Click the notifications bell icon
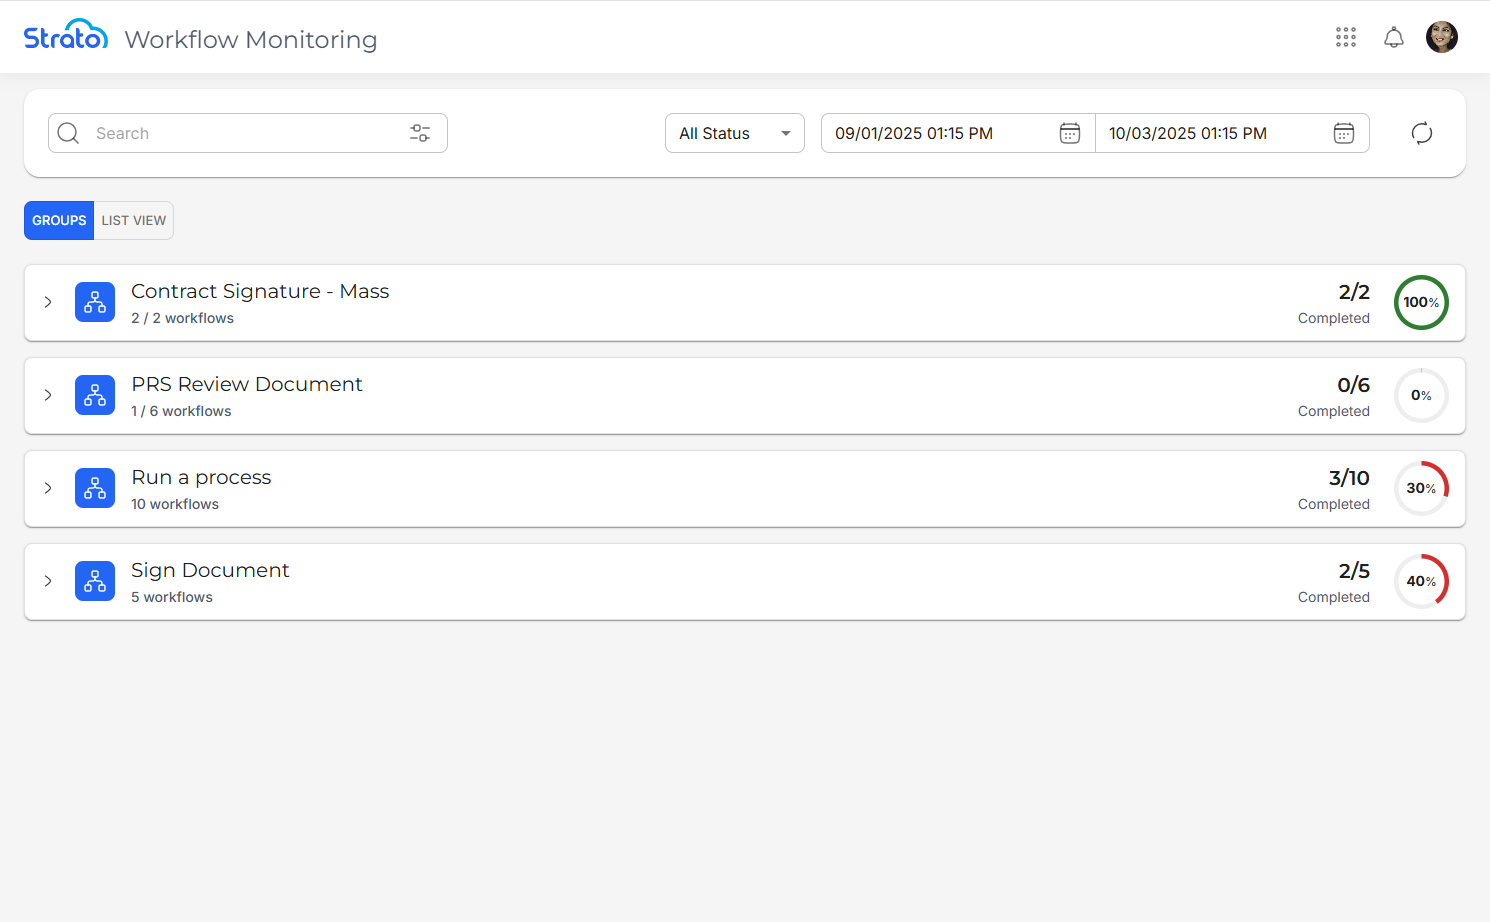Screen dimensions: 1490x922 (x=1394, y=38)
